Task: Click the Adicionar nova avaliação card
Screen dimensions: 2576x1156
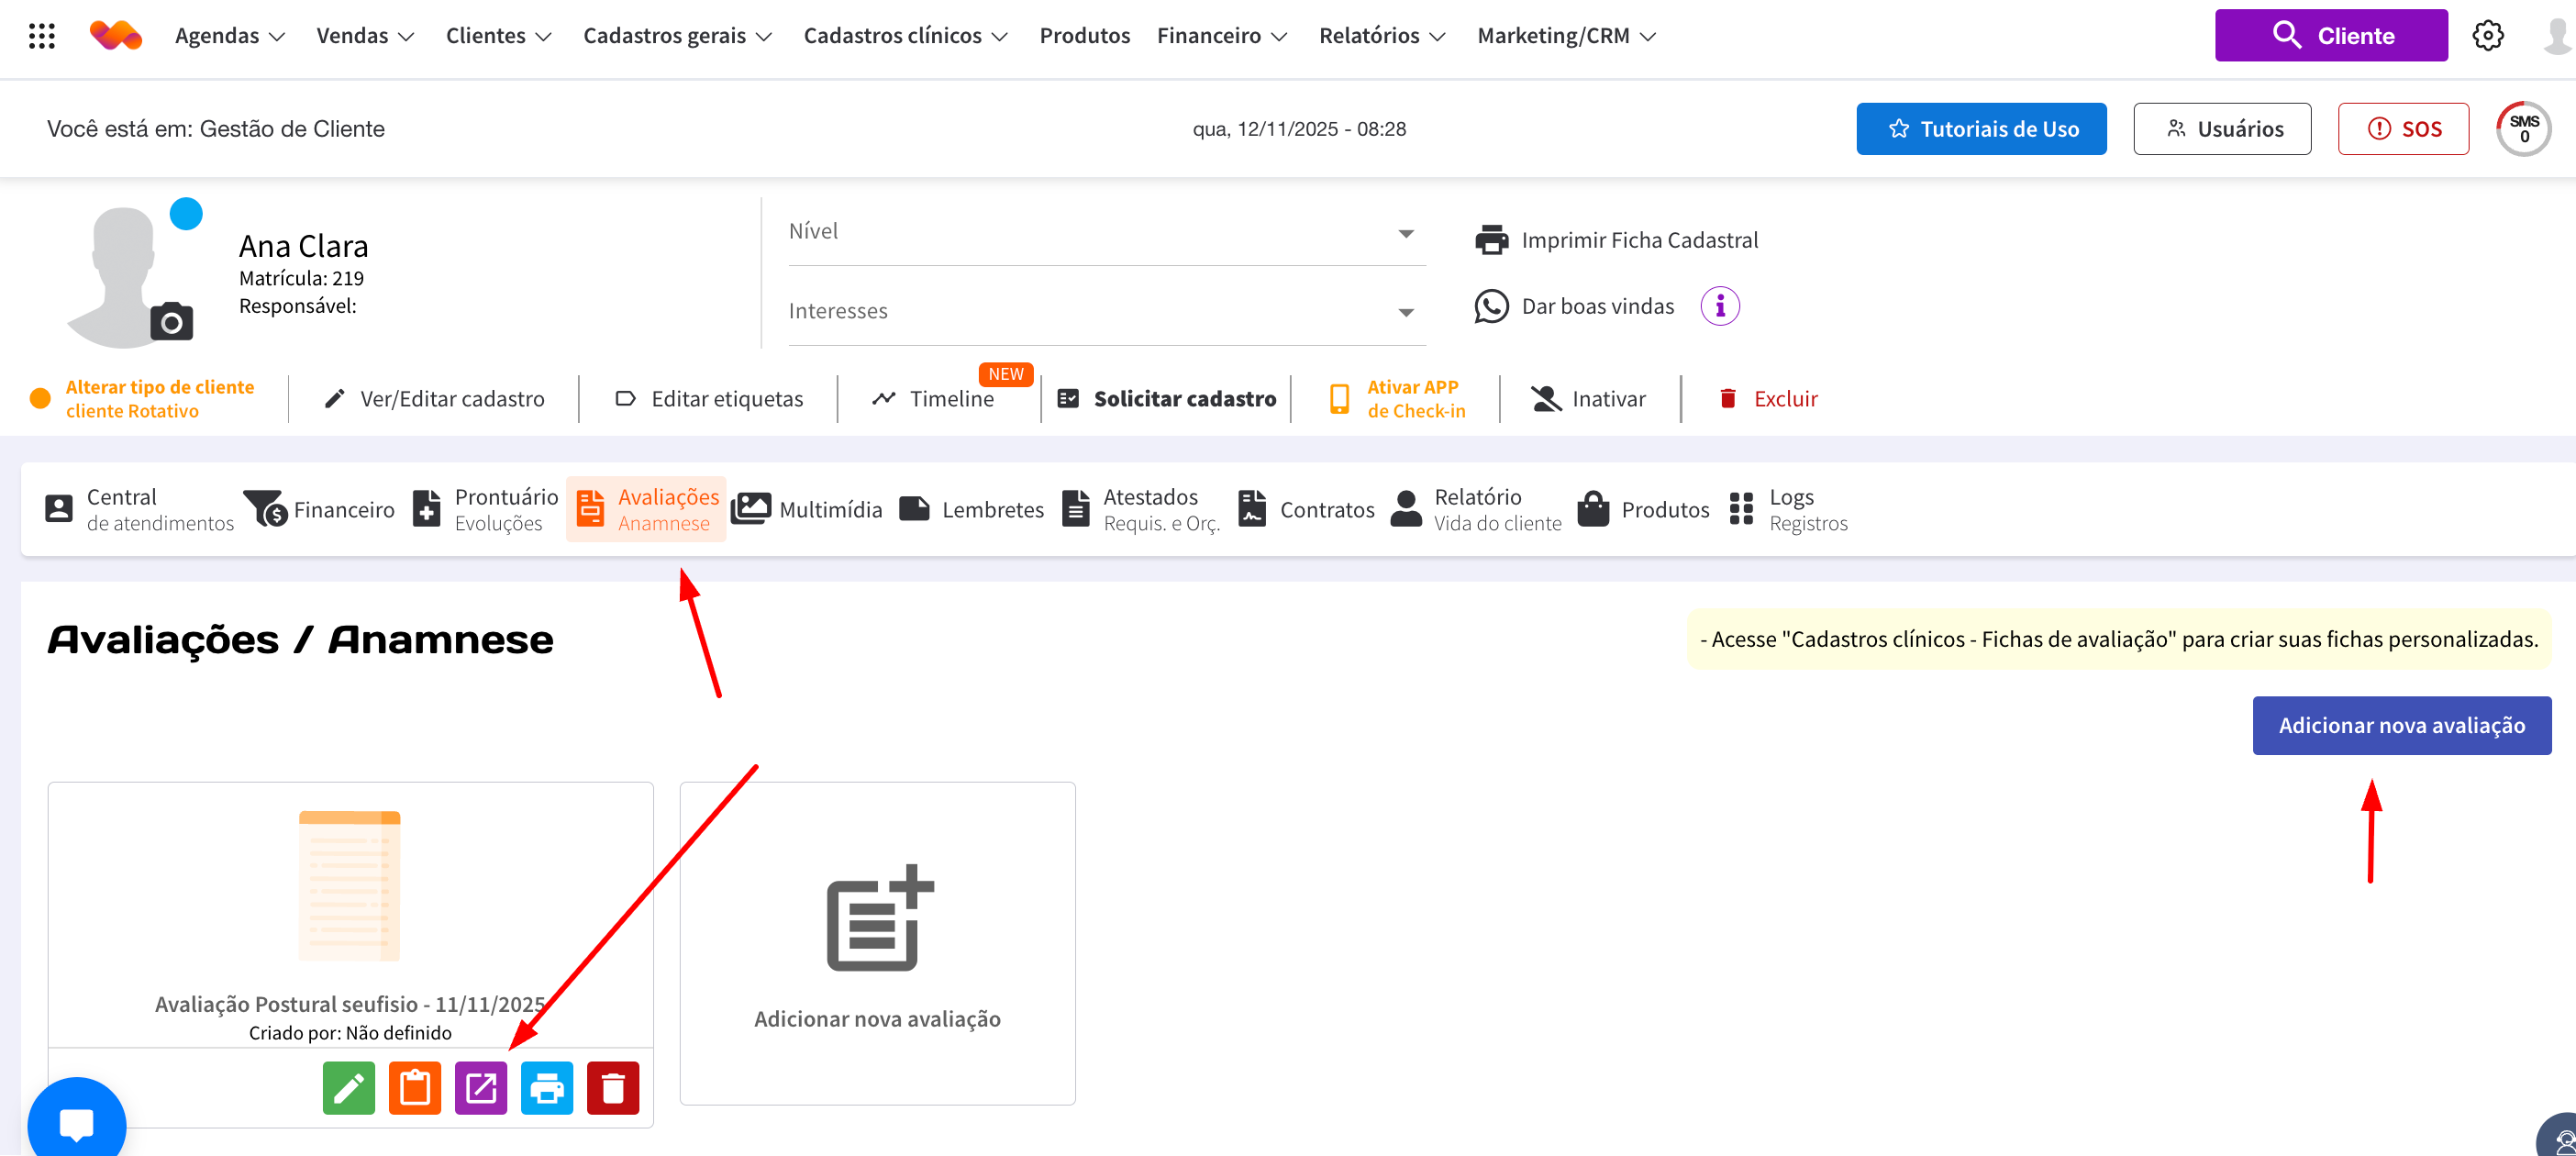Action: tap(876, 942)
